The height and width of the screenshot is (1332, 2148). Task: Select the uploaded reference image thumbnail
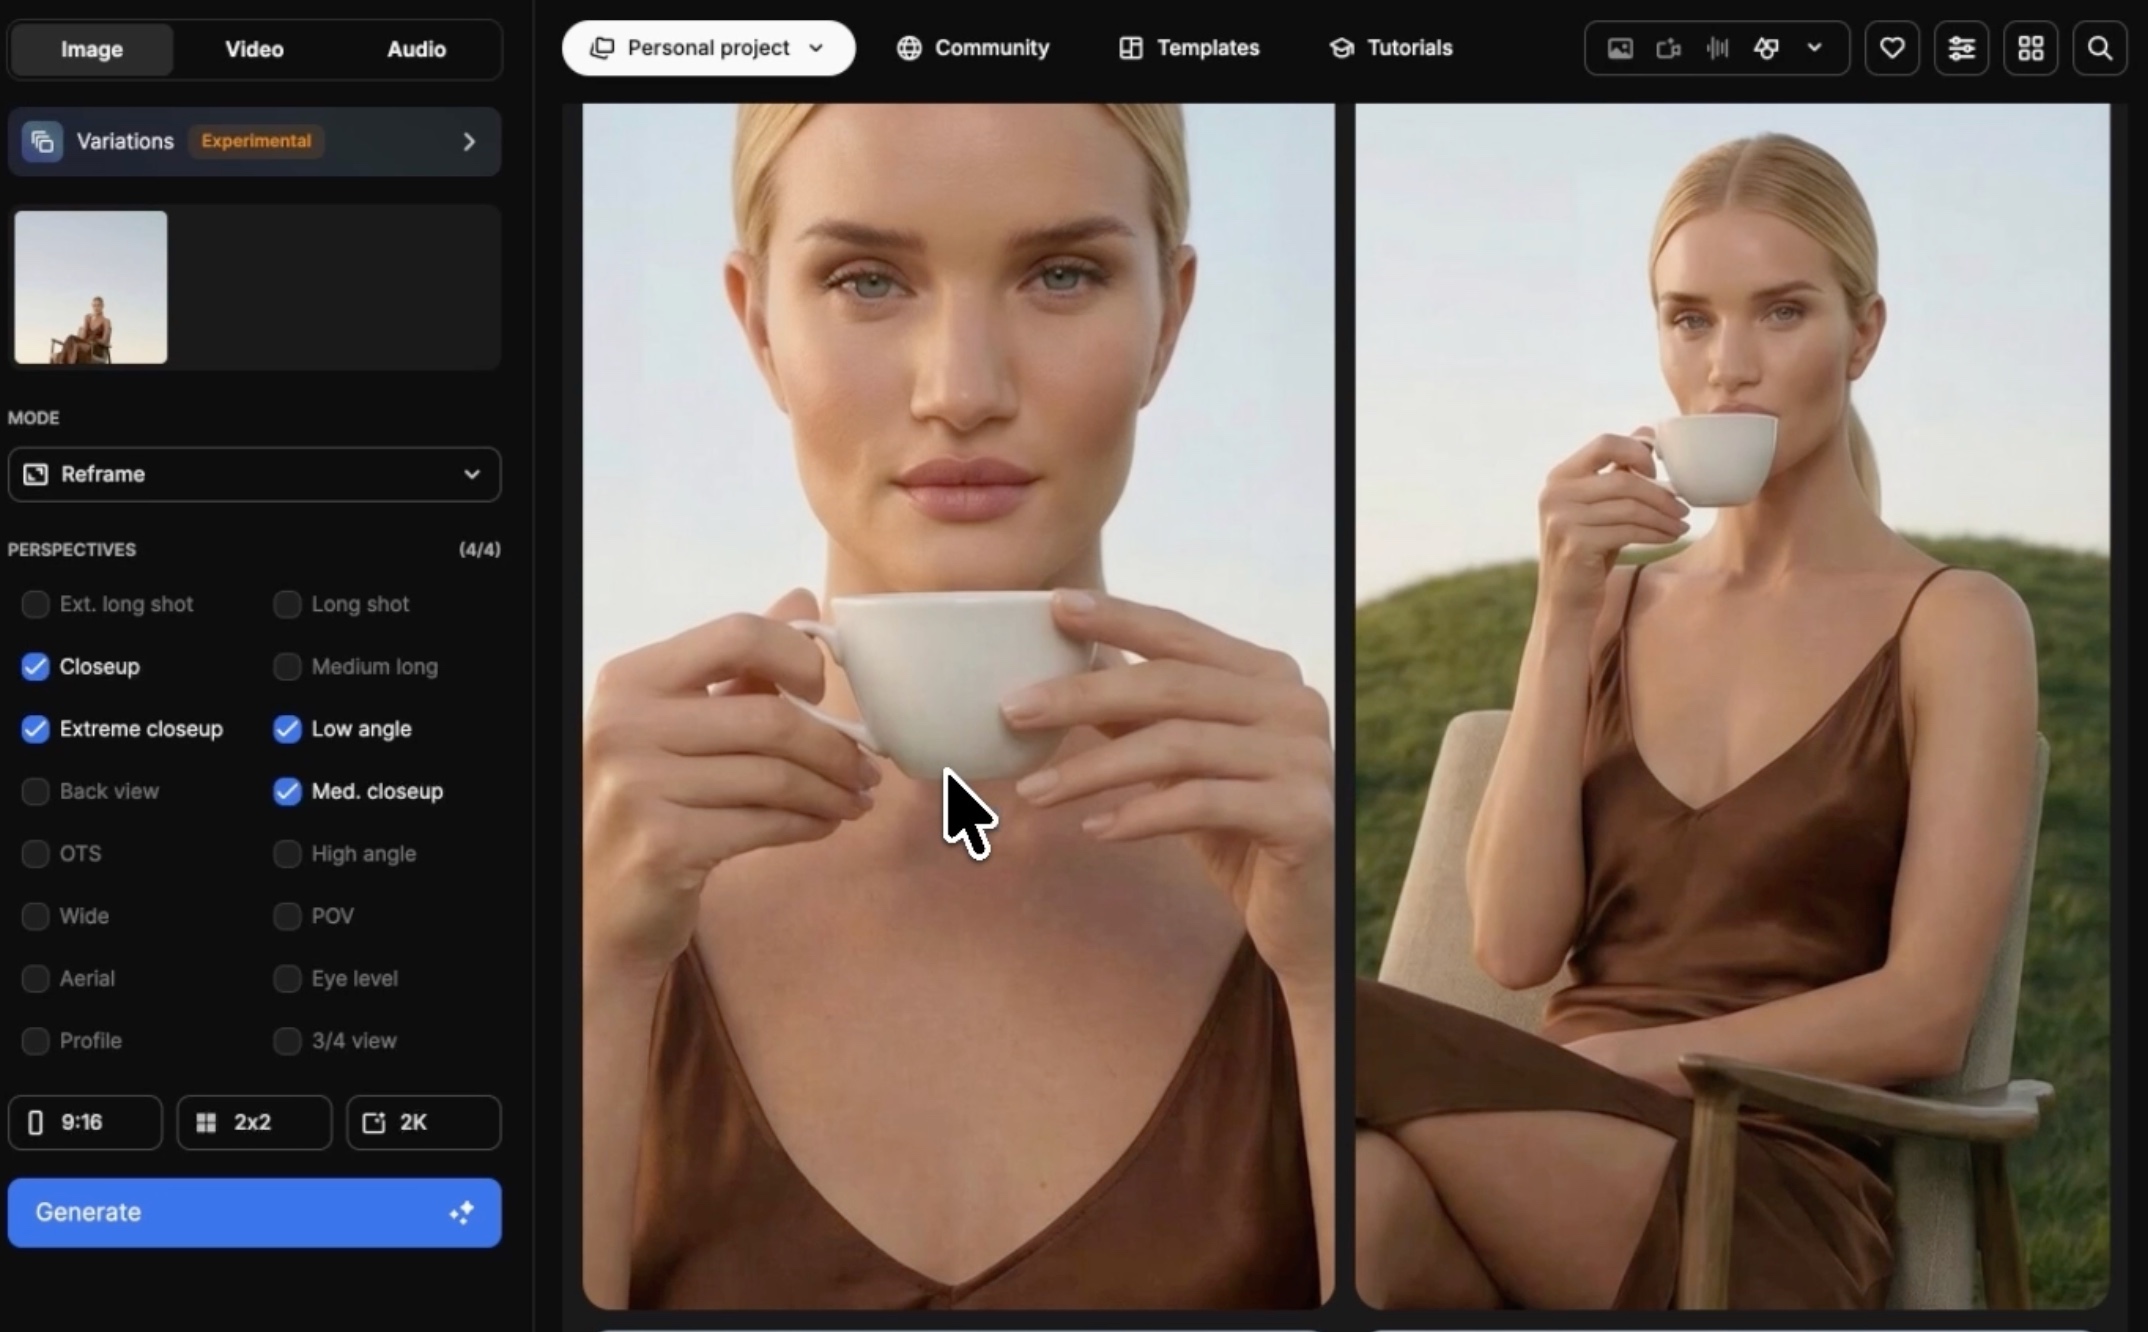coord(91,287)
